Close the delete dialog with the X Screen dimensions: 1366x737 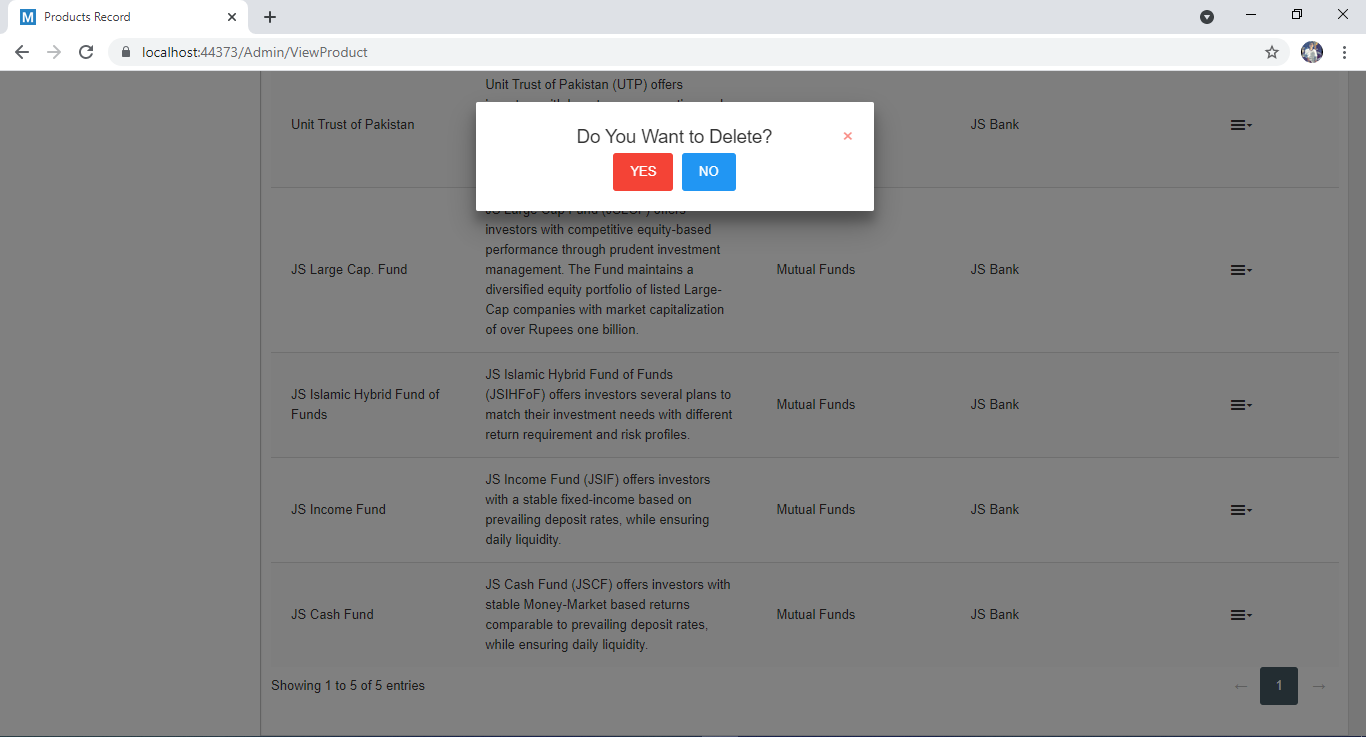(x=848, y=136)
